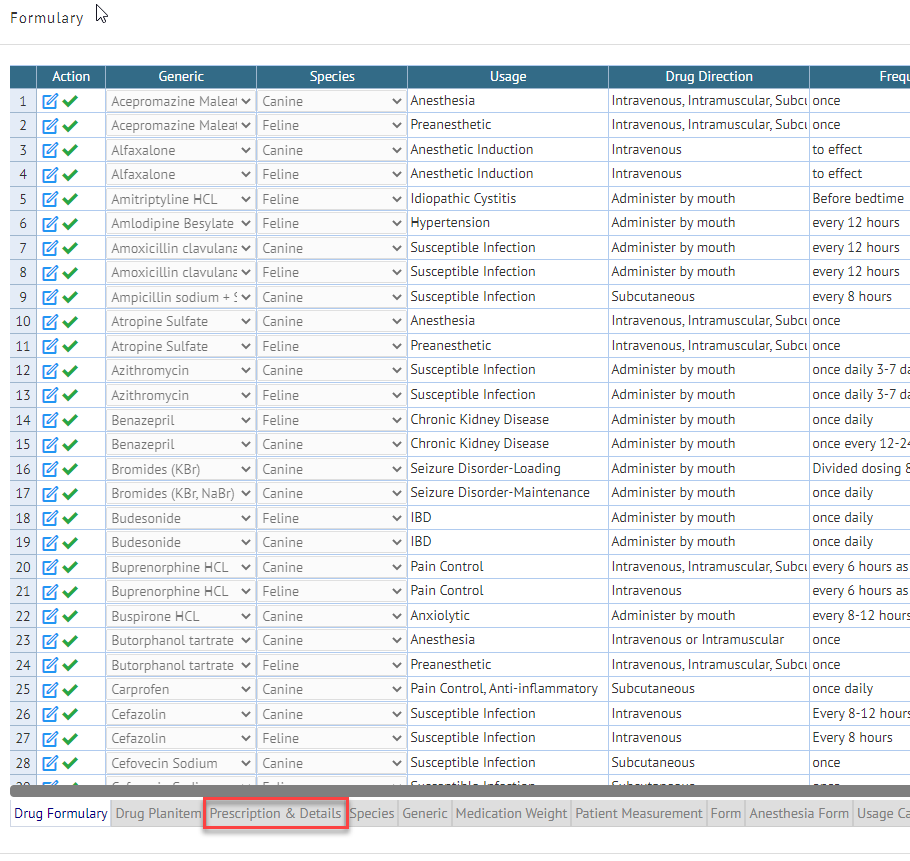This screenshot has height=861, width=910.
Task: Click the edit icon in row 1
Action: click(x=50, y=101)
